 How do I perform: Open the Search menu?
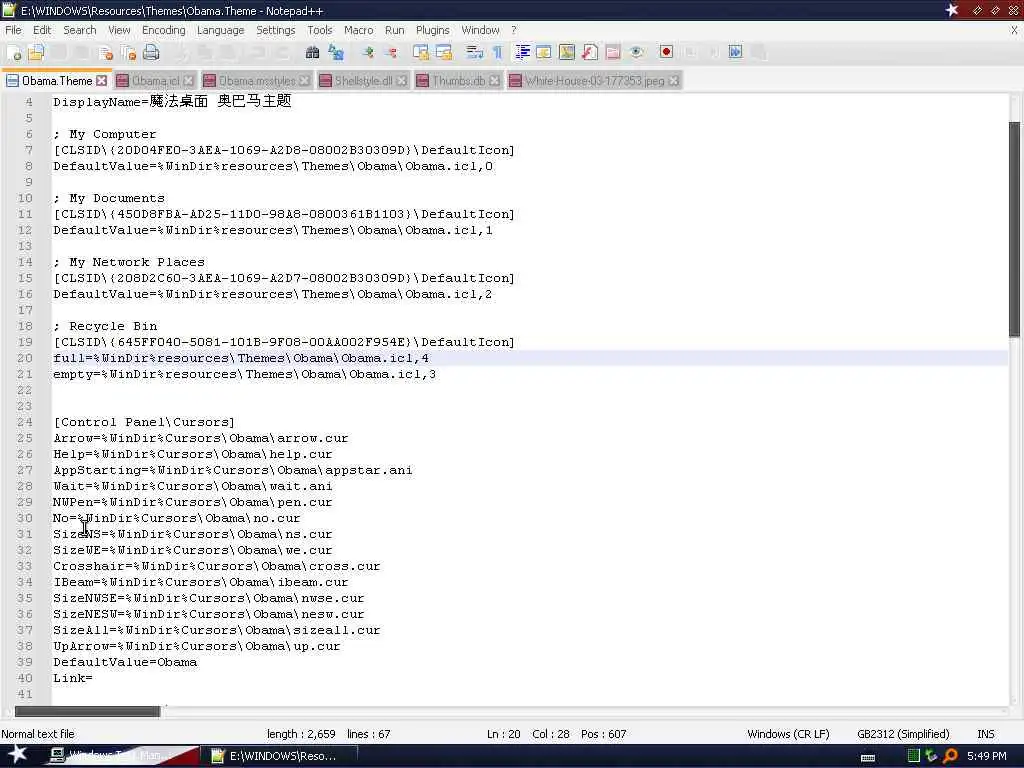[80, 30]
